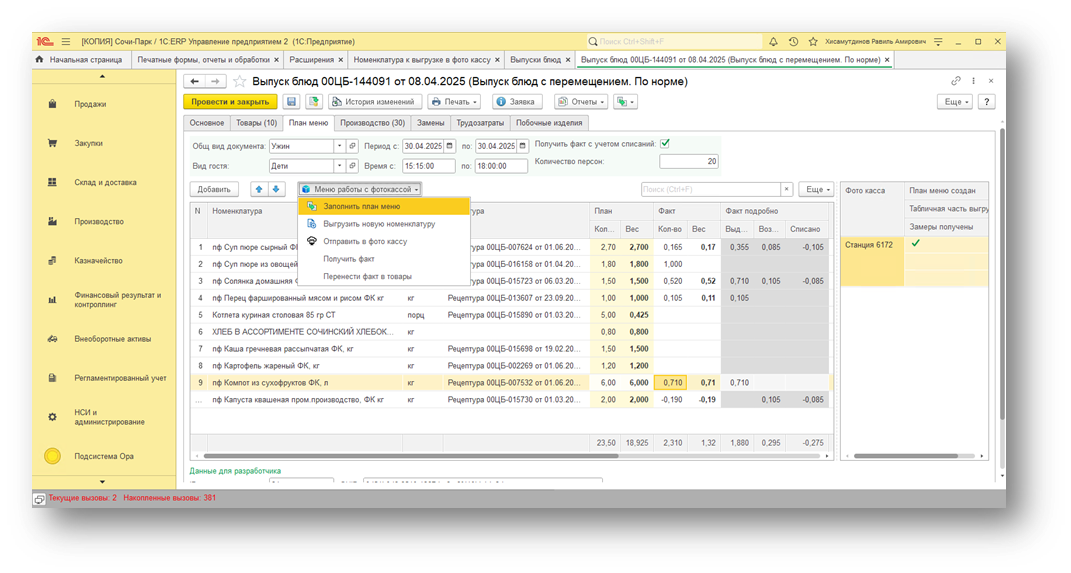Open document more-actions dots icon
1071x573 pixels.
[973, 81]
